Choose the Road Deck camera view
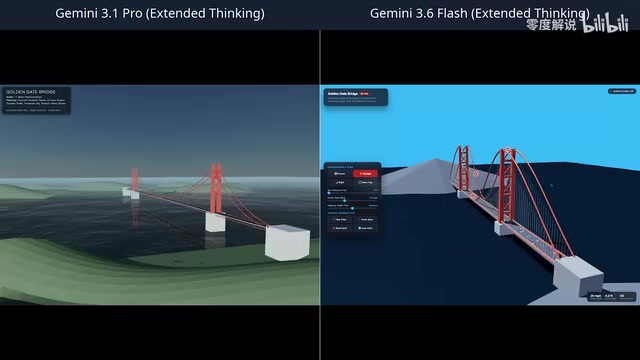The image size is (640, 360). (x=340, y=228)
